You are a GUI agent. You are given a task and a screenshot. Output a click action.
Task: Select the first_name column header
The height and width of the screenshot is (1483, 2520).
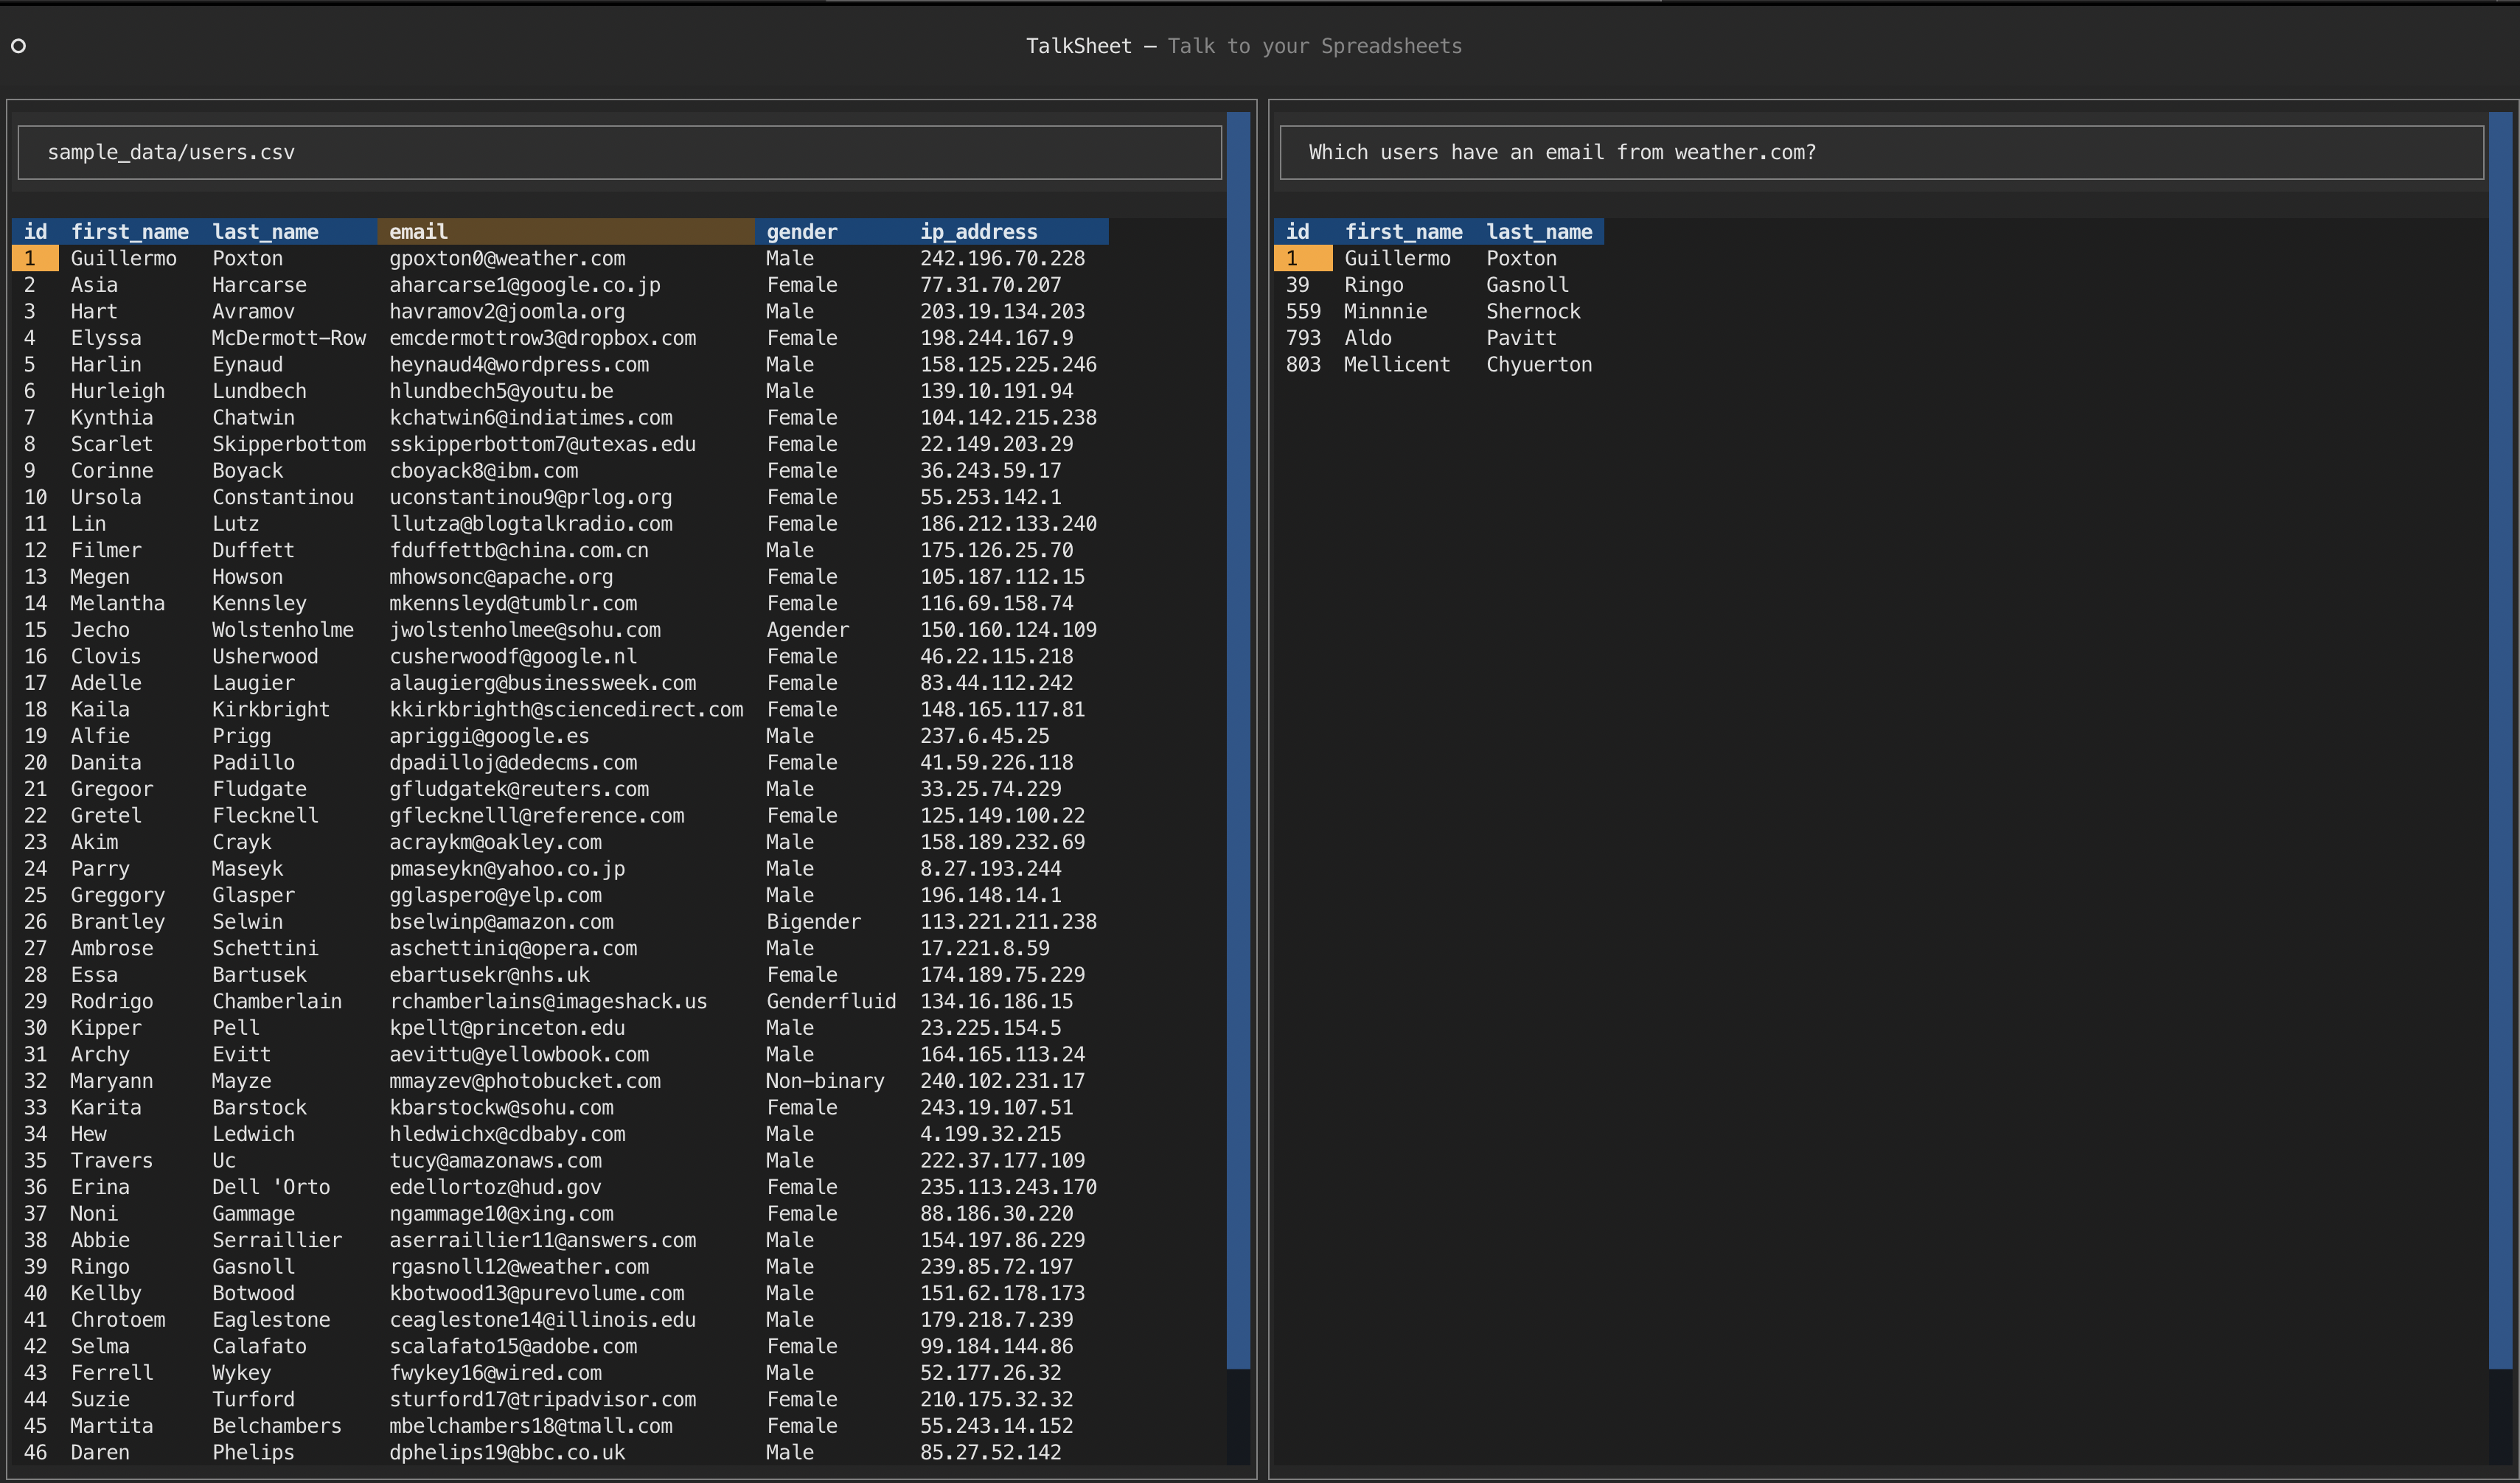click(x=130, y=231)
